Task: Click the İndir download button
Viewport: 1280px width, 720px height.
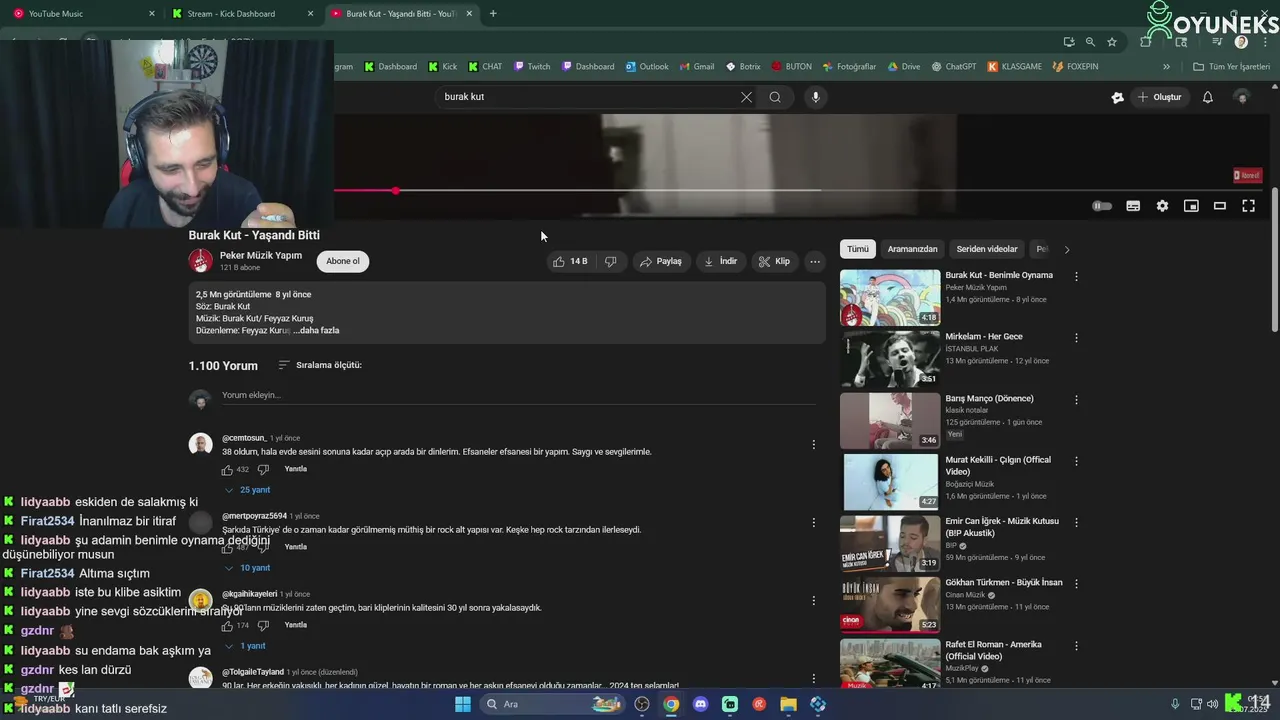Action: pyautogui.click(x=720, y=261)
